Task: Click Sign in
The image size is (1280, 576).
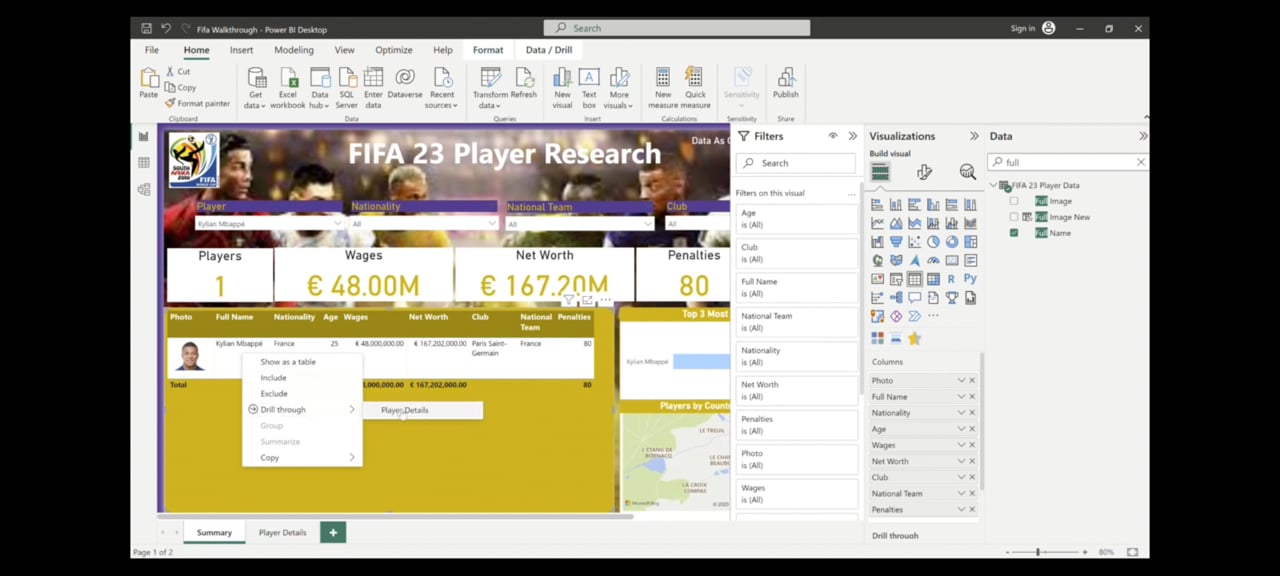Action: [1023, 29]
